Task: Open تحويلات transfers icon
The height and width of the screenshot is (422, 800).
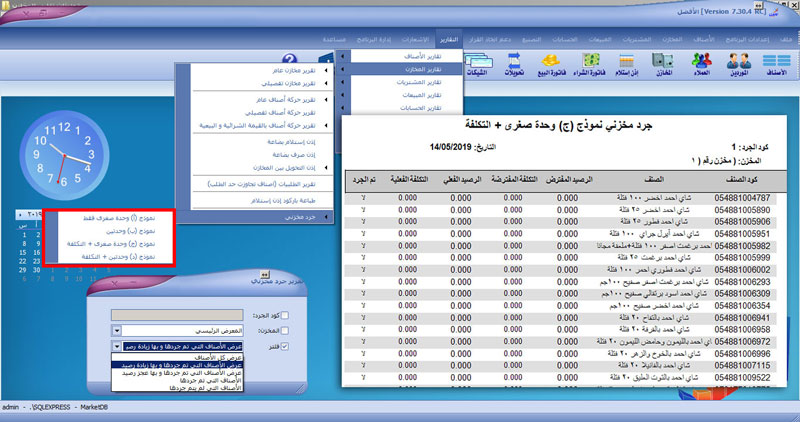Action: tap(514, 65)
